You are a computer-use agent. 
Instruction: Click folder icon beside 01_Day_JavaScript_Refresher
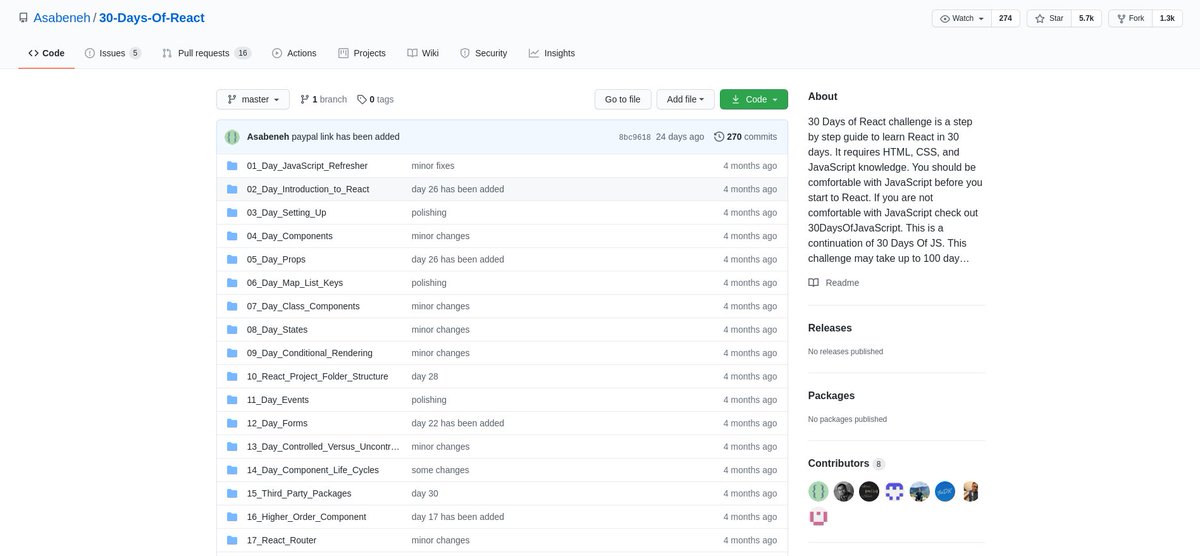(x=232, y=166)
